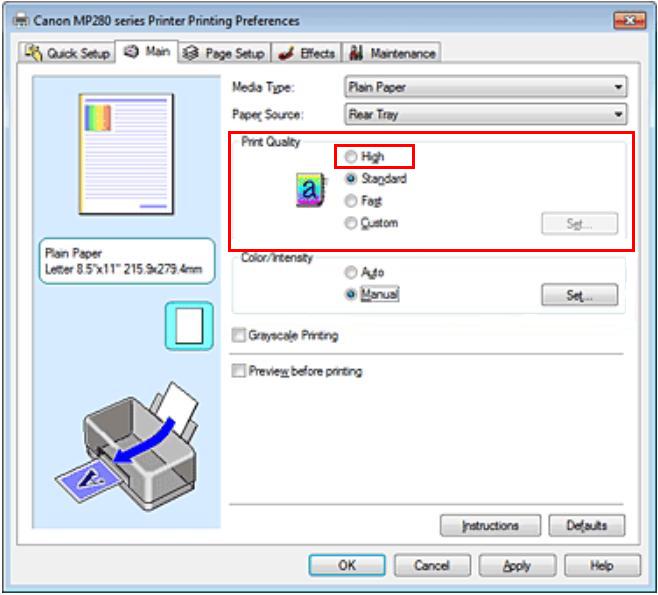Viewport: 658px width, 595px height.
Task: Open the Maintenance tab
Action: pyautogui.click(x=392, y=53)
